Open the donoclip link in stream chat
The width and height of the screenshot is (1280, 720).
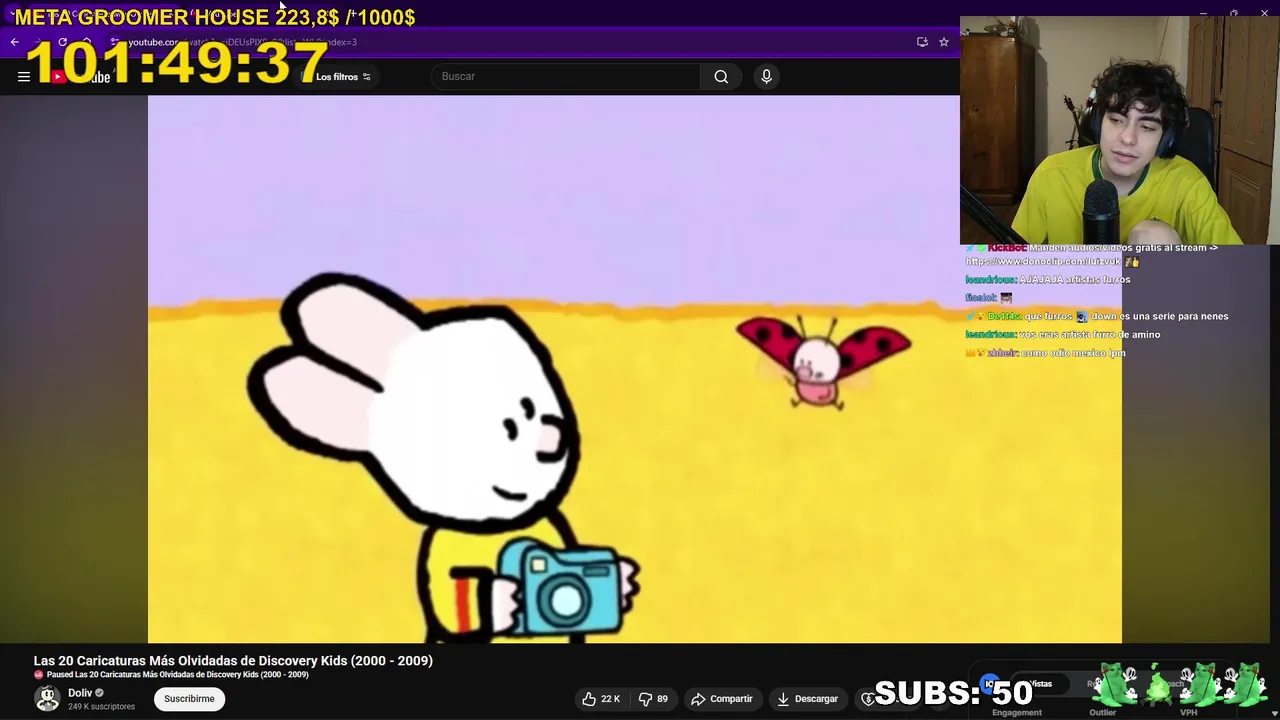[x=1043, y=262]
